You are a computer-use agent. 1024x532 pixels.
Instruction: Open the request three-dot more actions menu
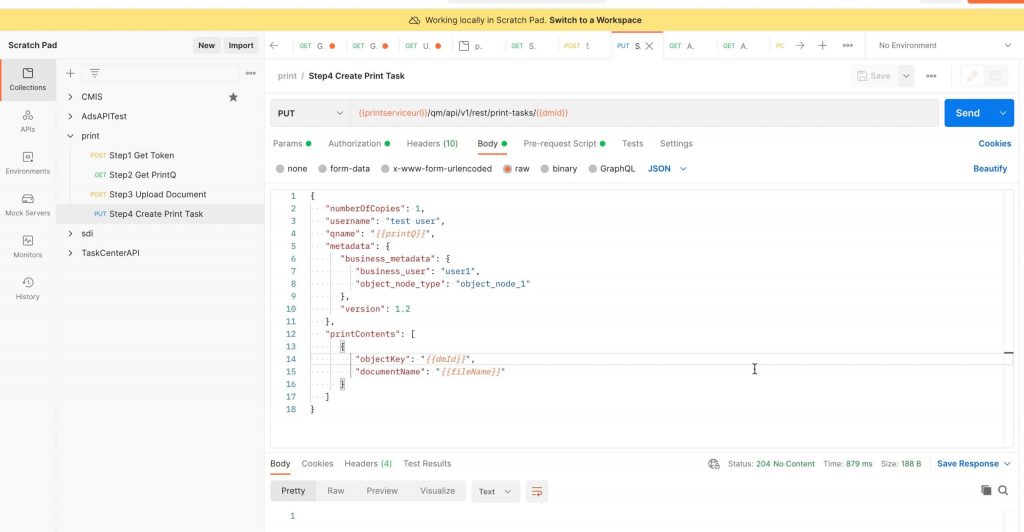coord(931,76)
